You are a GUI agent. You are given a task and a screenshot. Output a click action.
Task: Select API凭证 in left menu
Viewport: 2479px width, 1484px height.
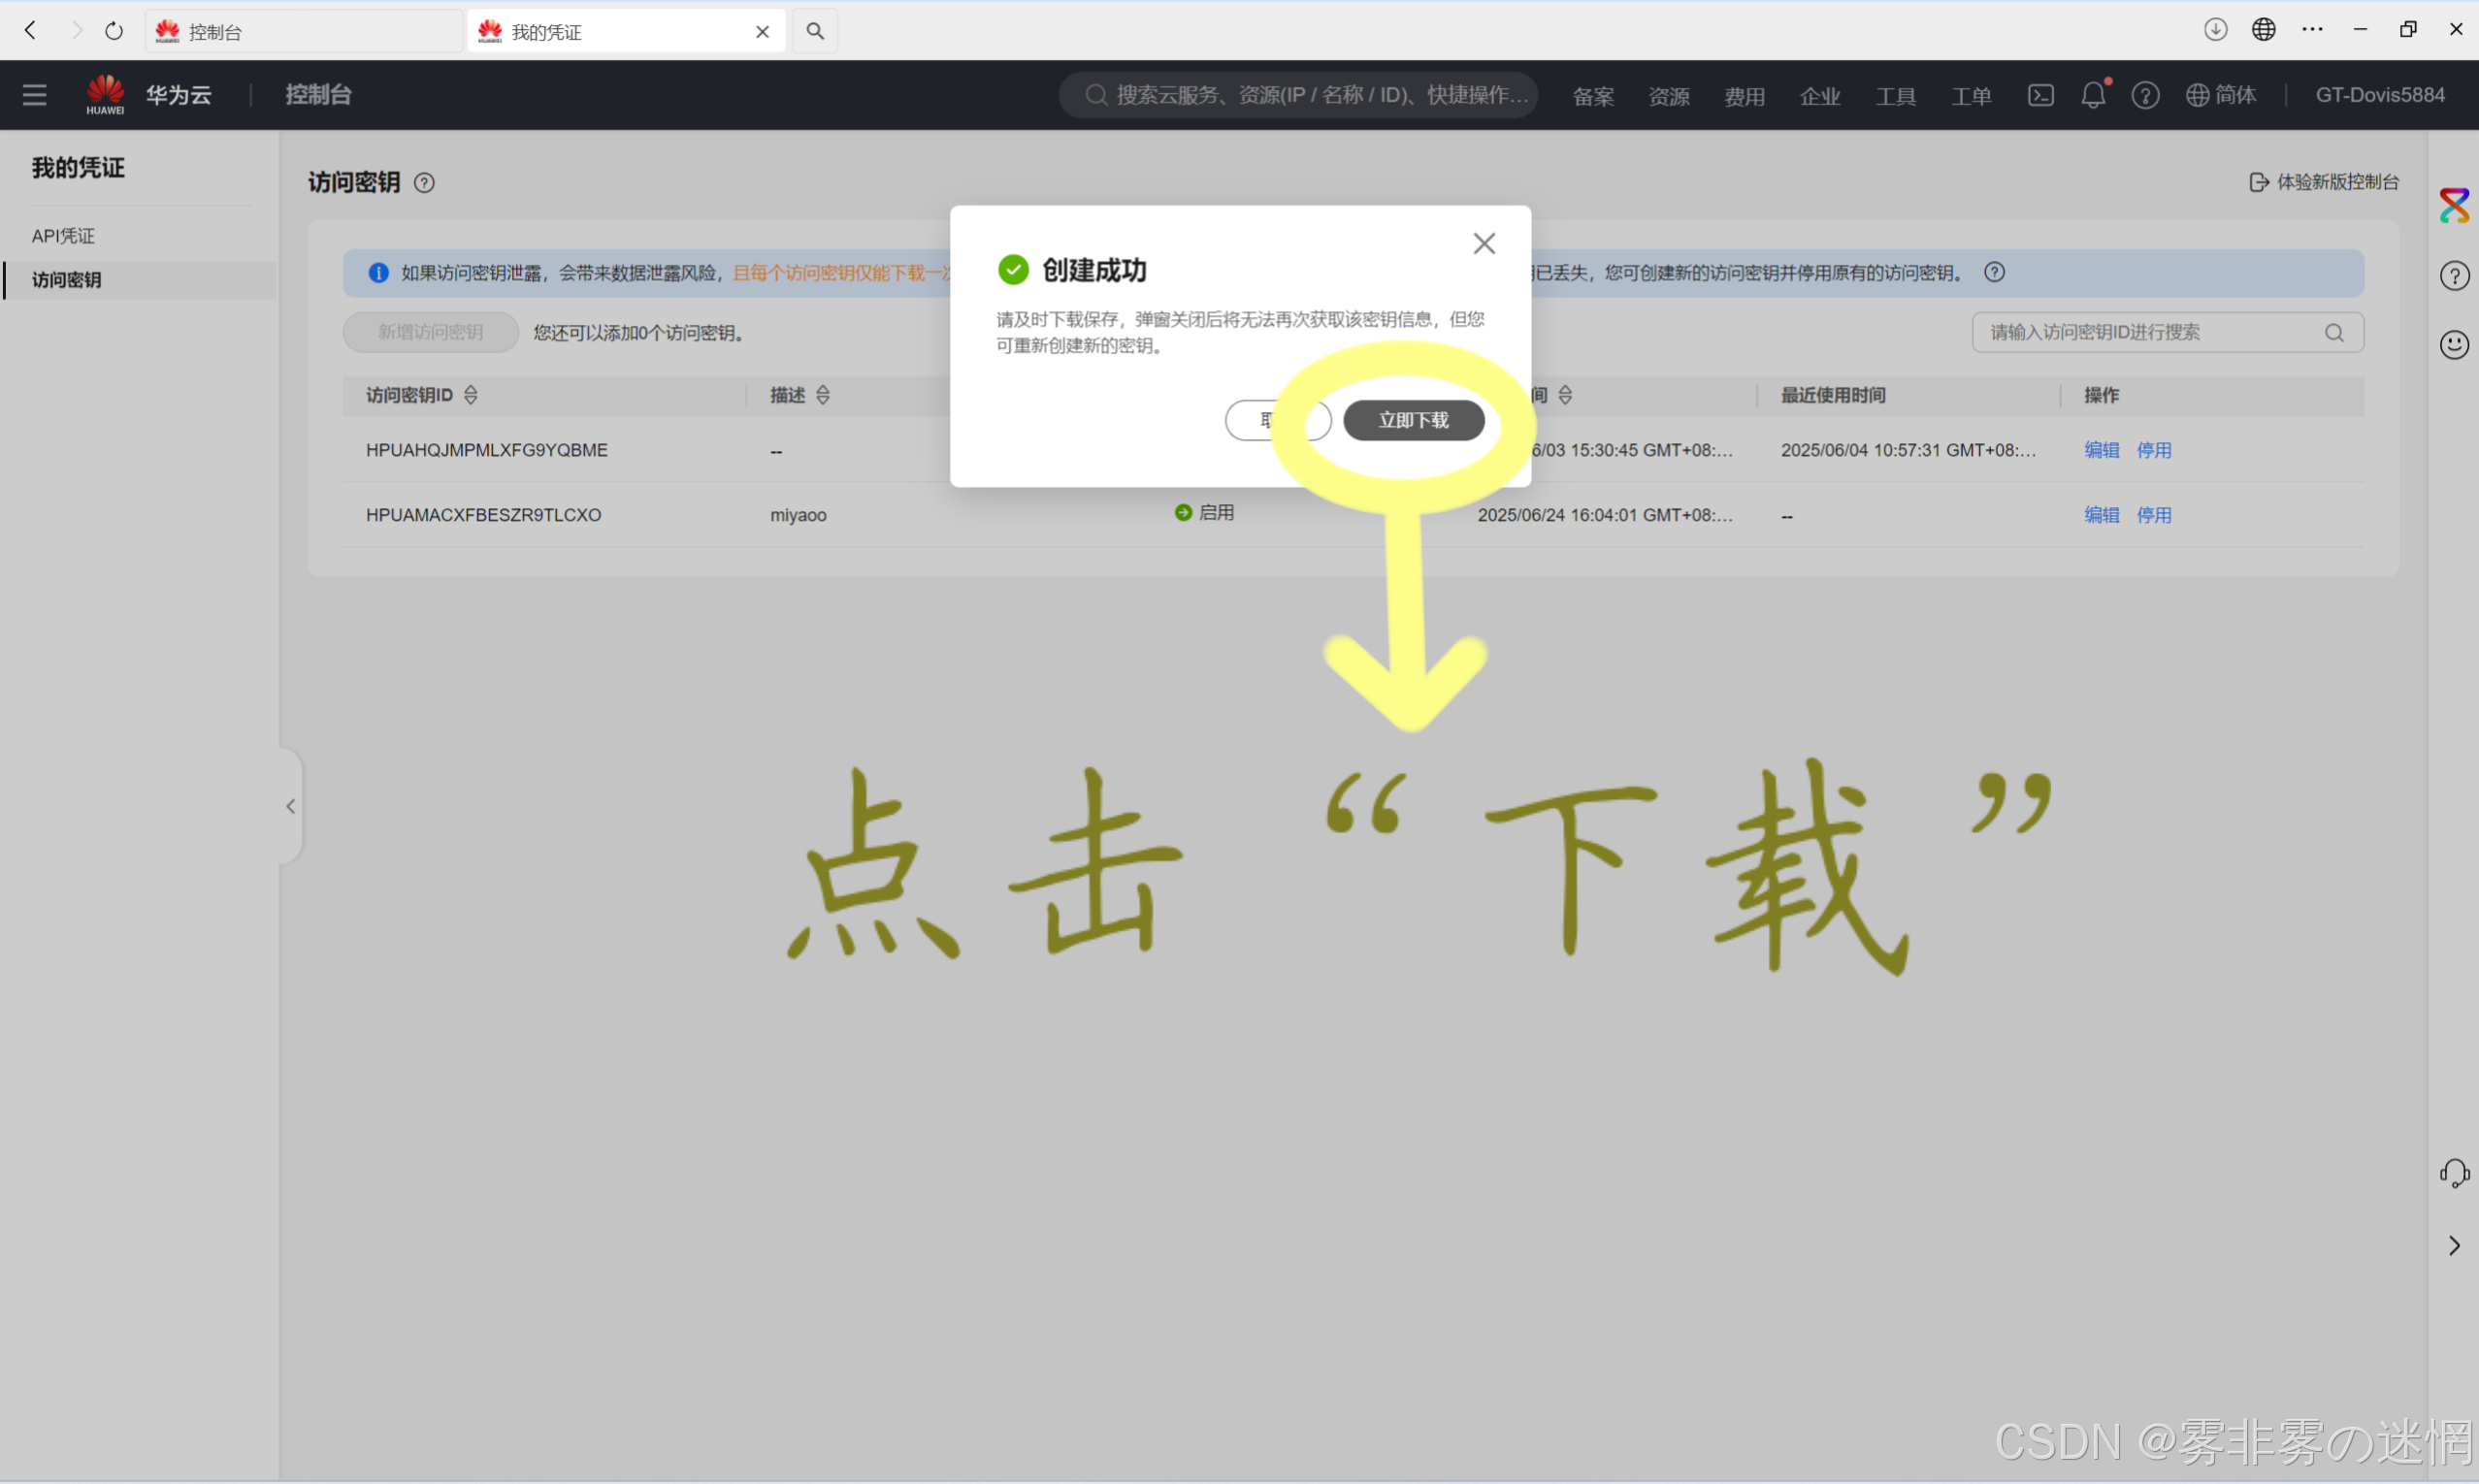(63, 236)
